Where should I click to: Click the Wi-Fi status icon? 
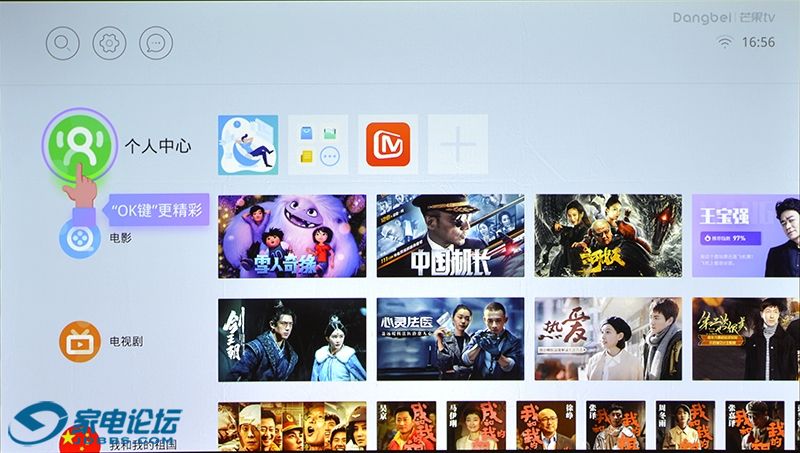coord(724,42)
